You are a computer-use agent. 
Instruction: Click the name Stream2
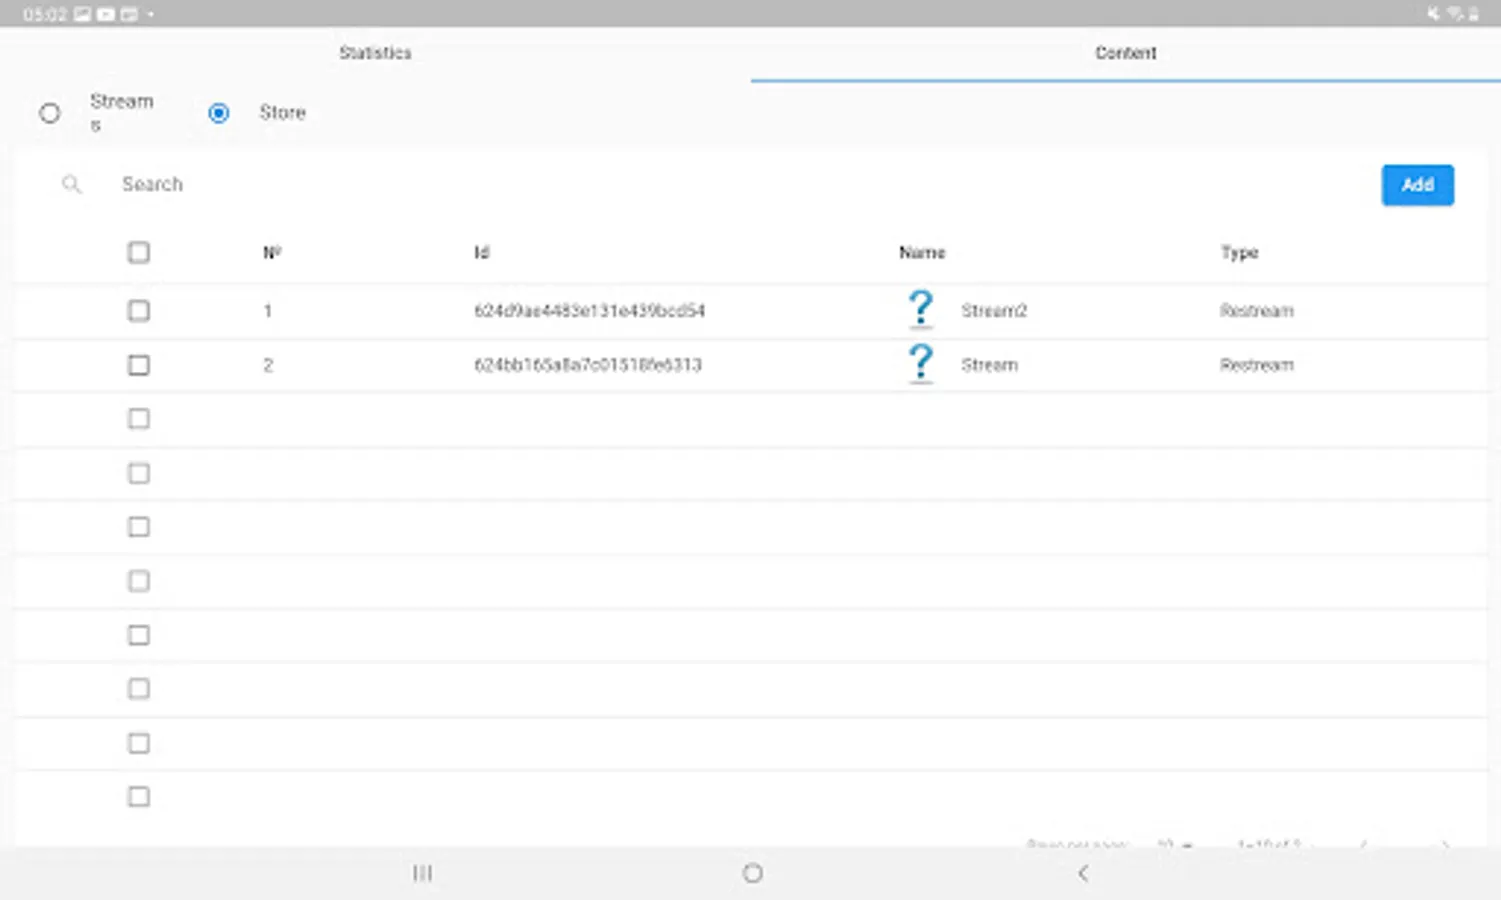click(994, 311)
